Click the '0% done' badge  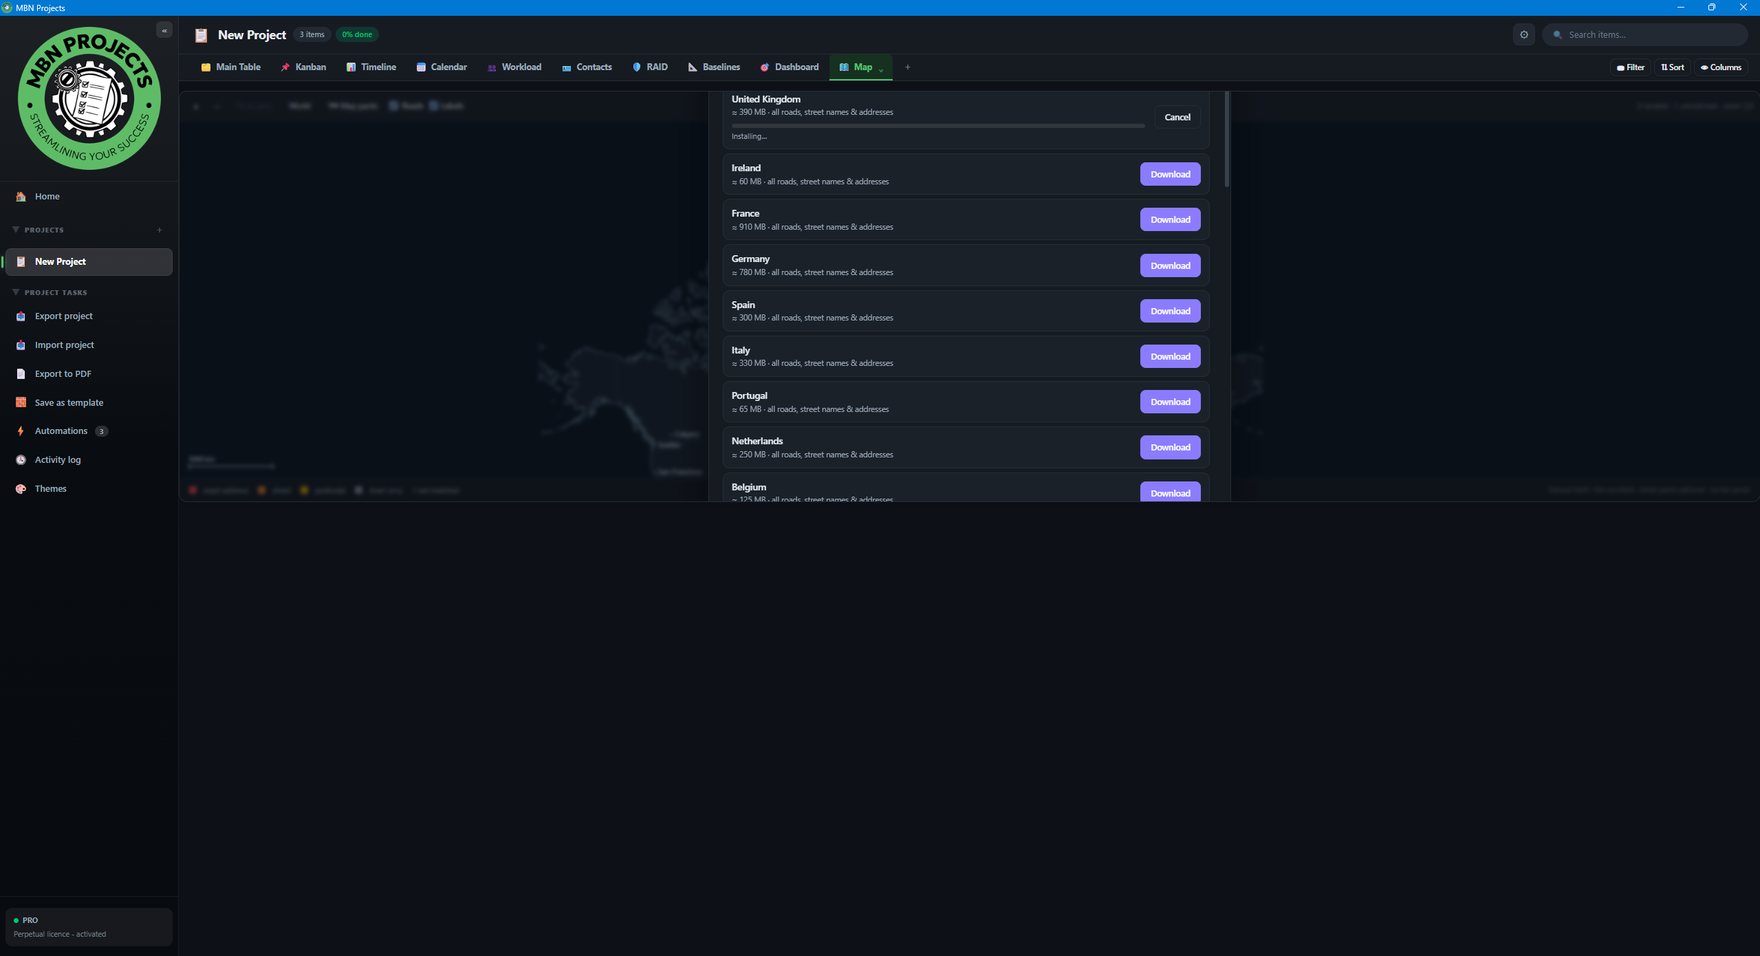click(x=357, y=35)
